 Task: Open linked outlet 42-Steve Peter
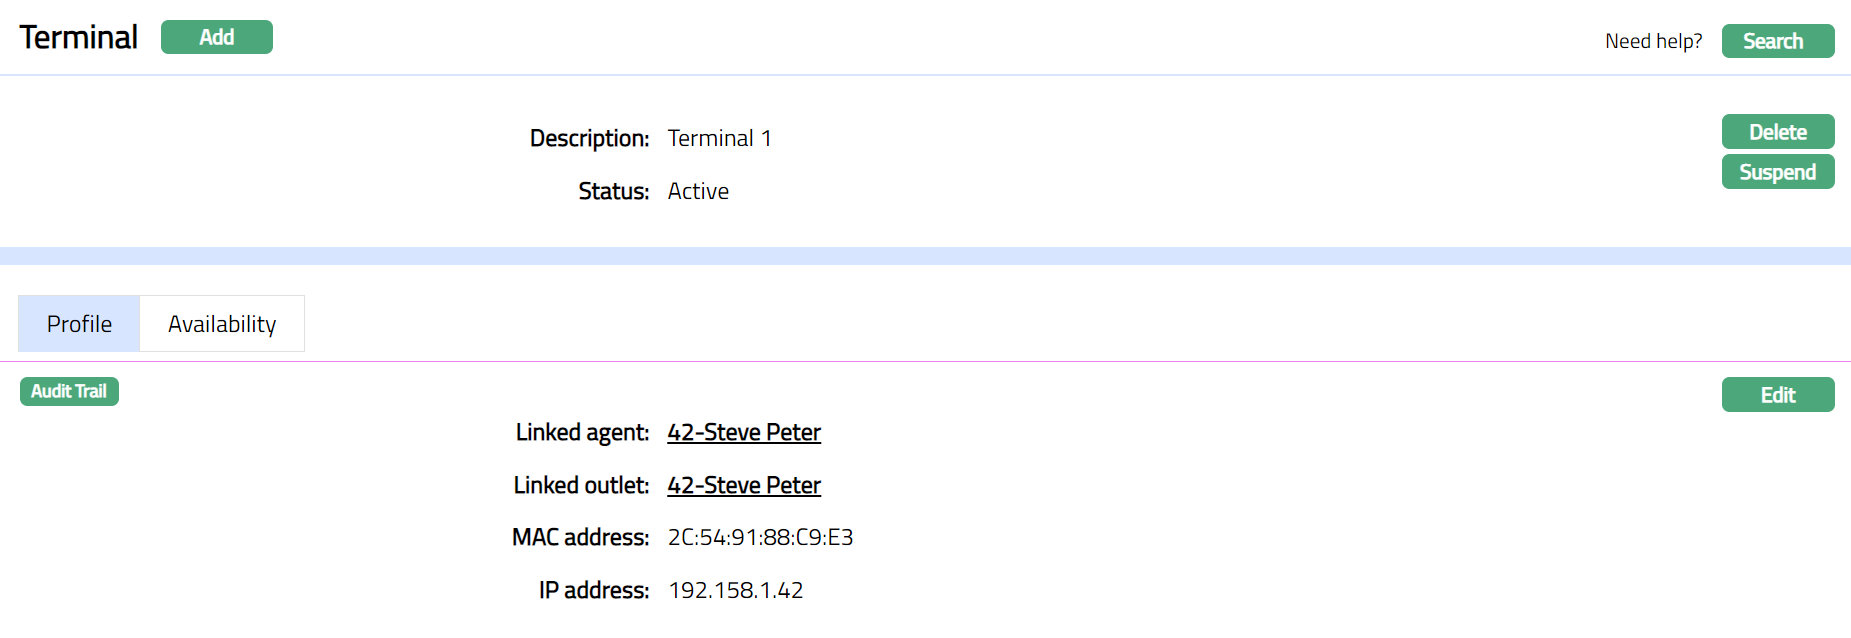point(744,485)
